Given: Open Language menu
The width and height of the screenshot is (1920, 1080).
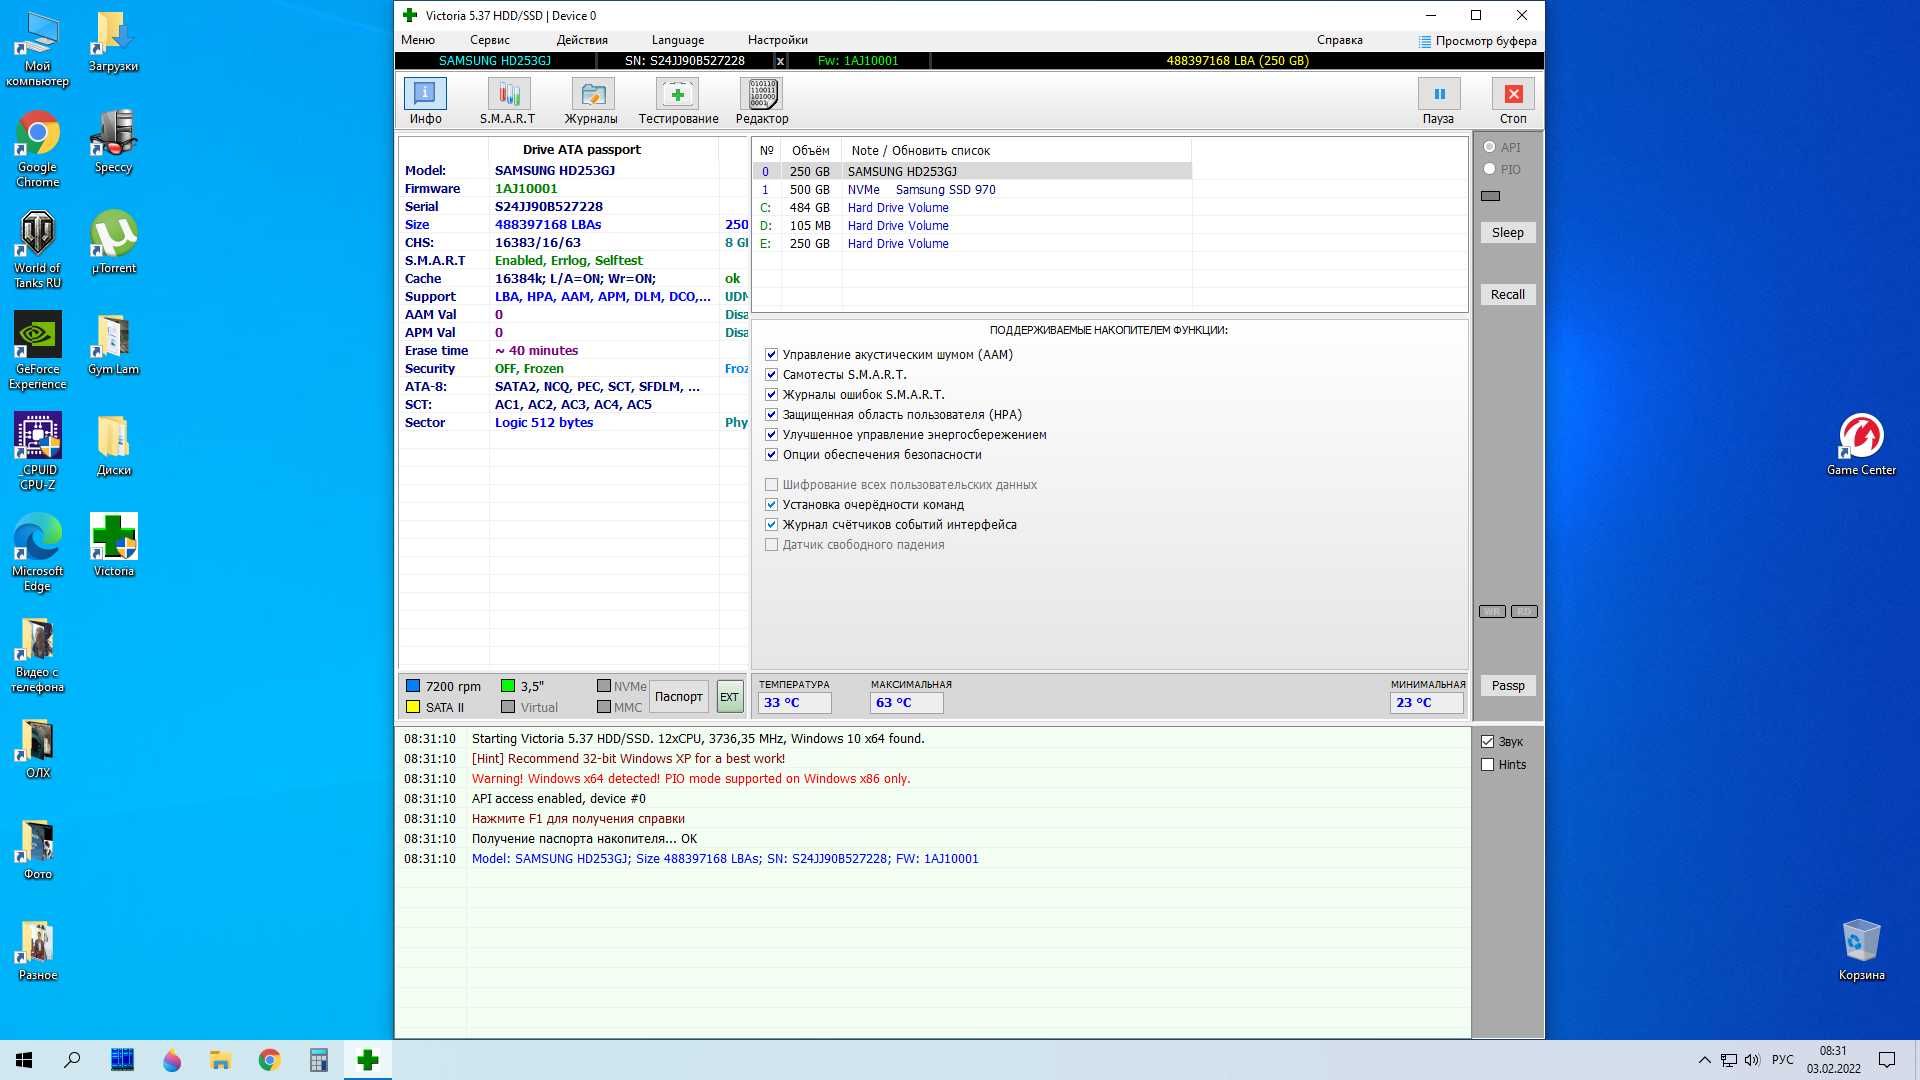Looking at the screenshot, I should (678, 40).
